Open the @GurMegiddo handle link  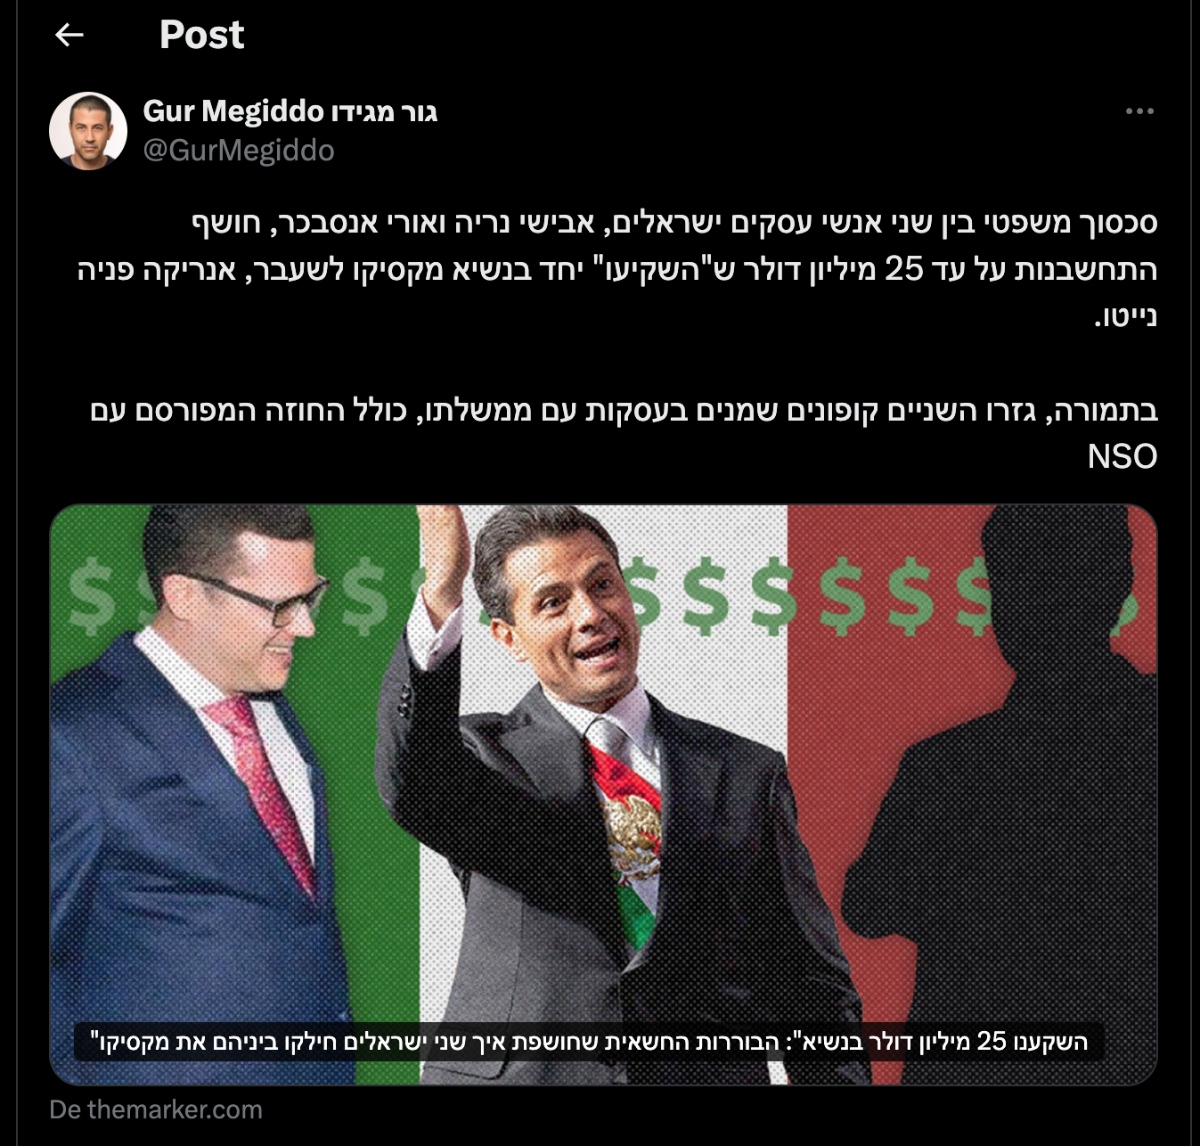[x=239, y=151]
